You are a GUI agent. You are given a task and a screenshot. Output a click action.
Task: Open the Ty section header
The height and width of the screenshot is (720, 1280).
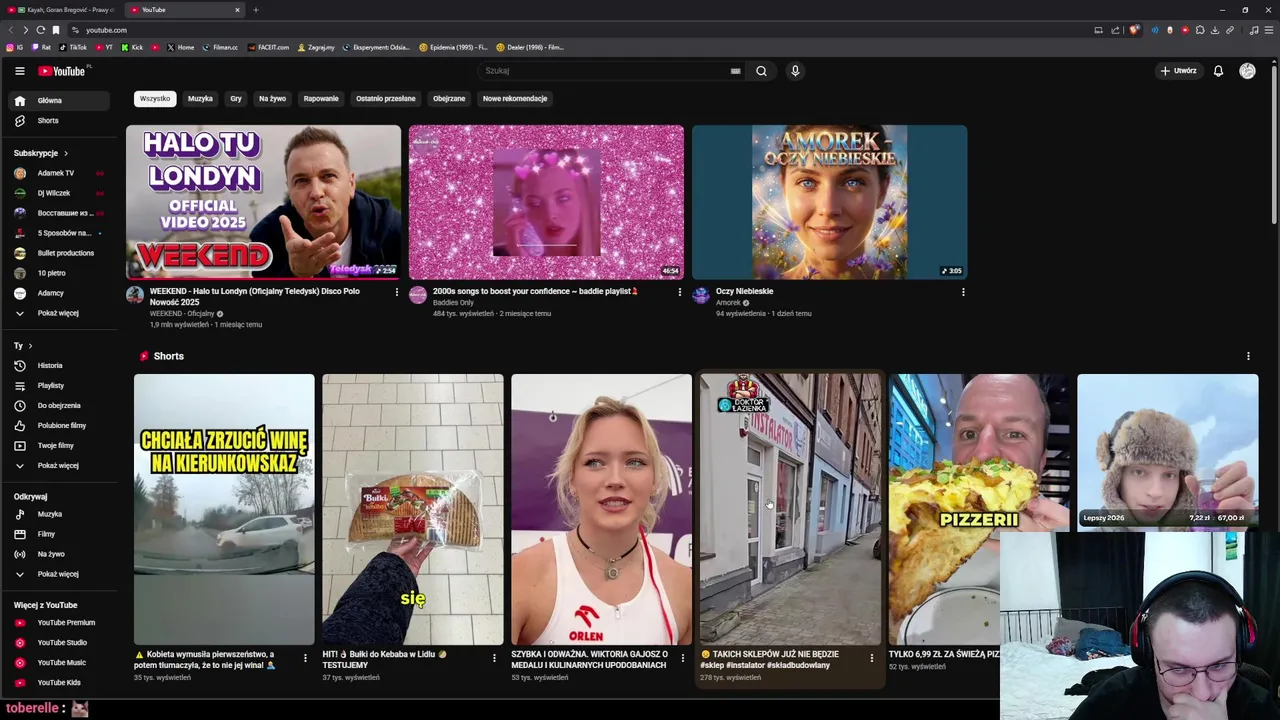[23, 346]
